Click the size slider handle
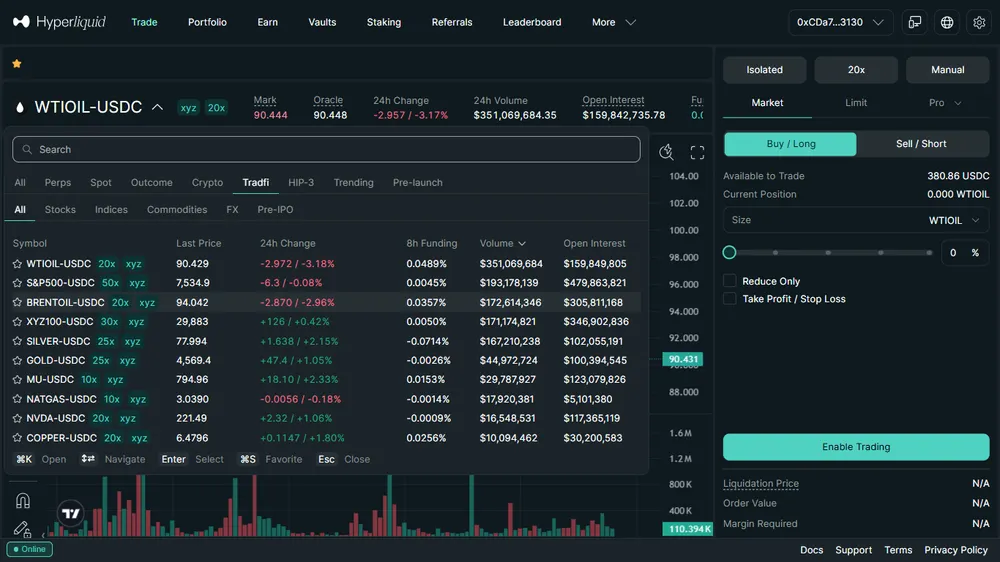 pos(730,253)
